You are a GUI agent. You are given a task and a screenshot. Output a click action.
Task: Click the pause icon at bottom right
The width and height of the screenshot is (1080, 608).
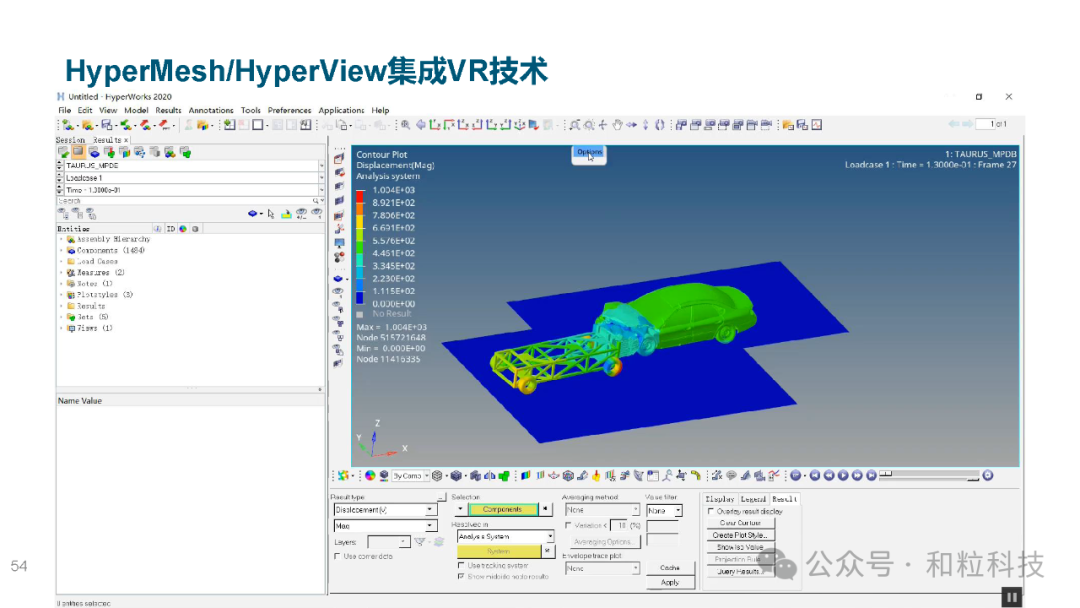click(x=1012, y=597)
